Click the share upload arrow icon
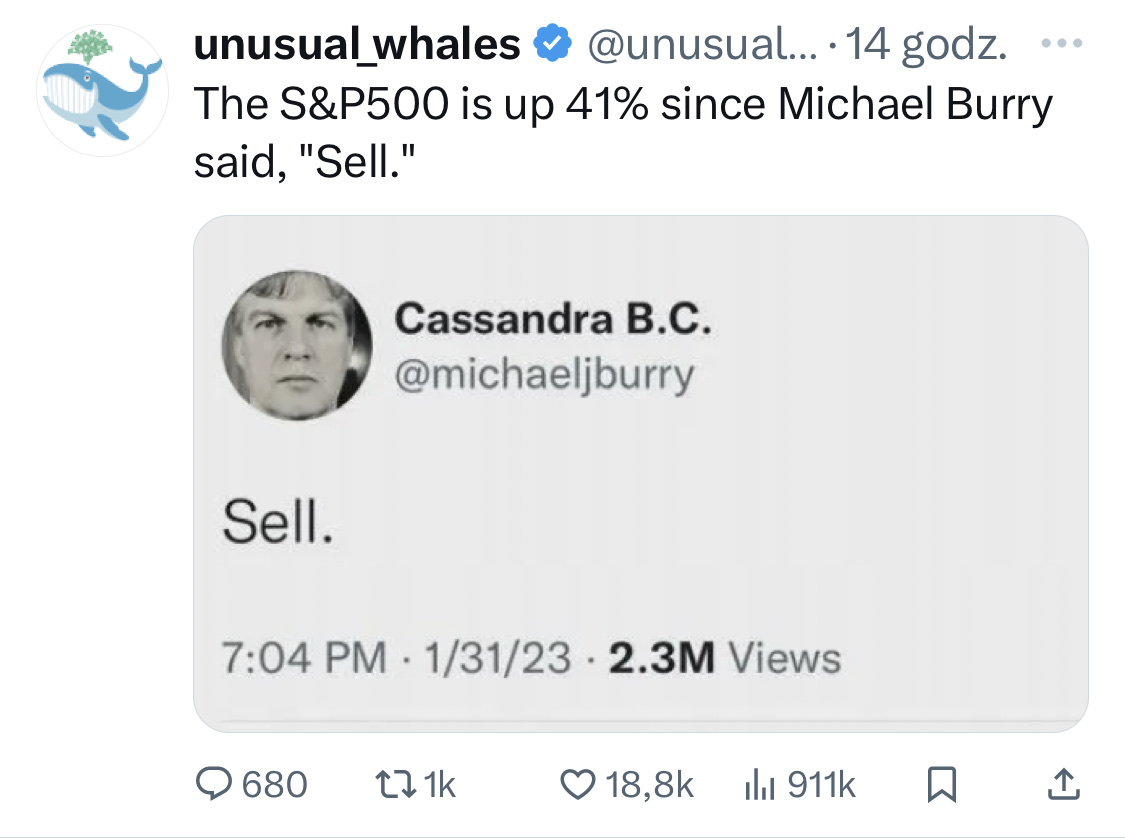 (1064, 784)
